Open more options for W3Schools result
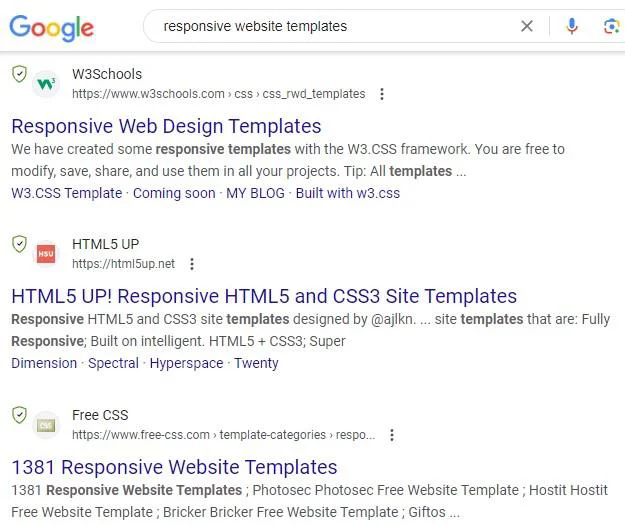The image size is (625, 525). pyautogui.click(x=382, y=94)
